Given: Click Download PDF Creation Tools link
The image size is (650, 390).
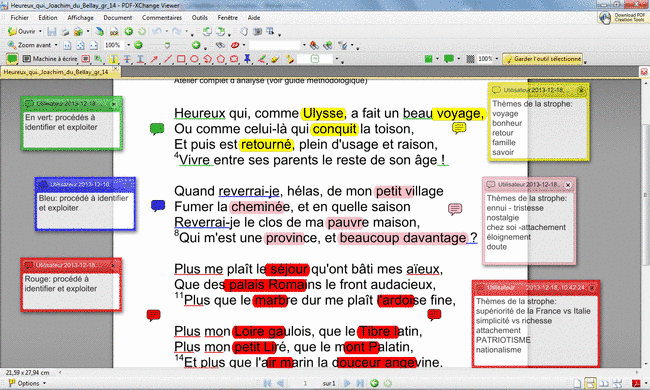Looking at the screenshot, I should click(x=622, y=17).
